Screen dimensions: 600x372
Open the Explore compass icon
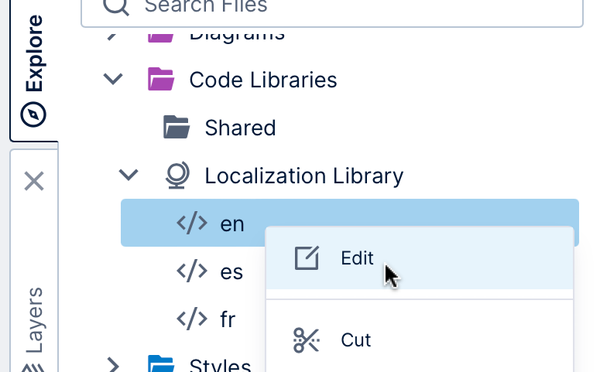point(34,114)
